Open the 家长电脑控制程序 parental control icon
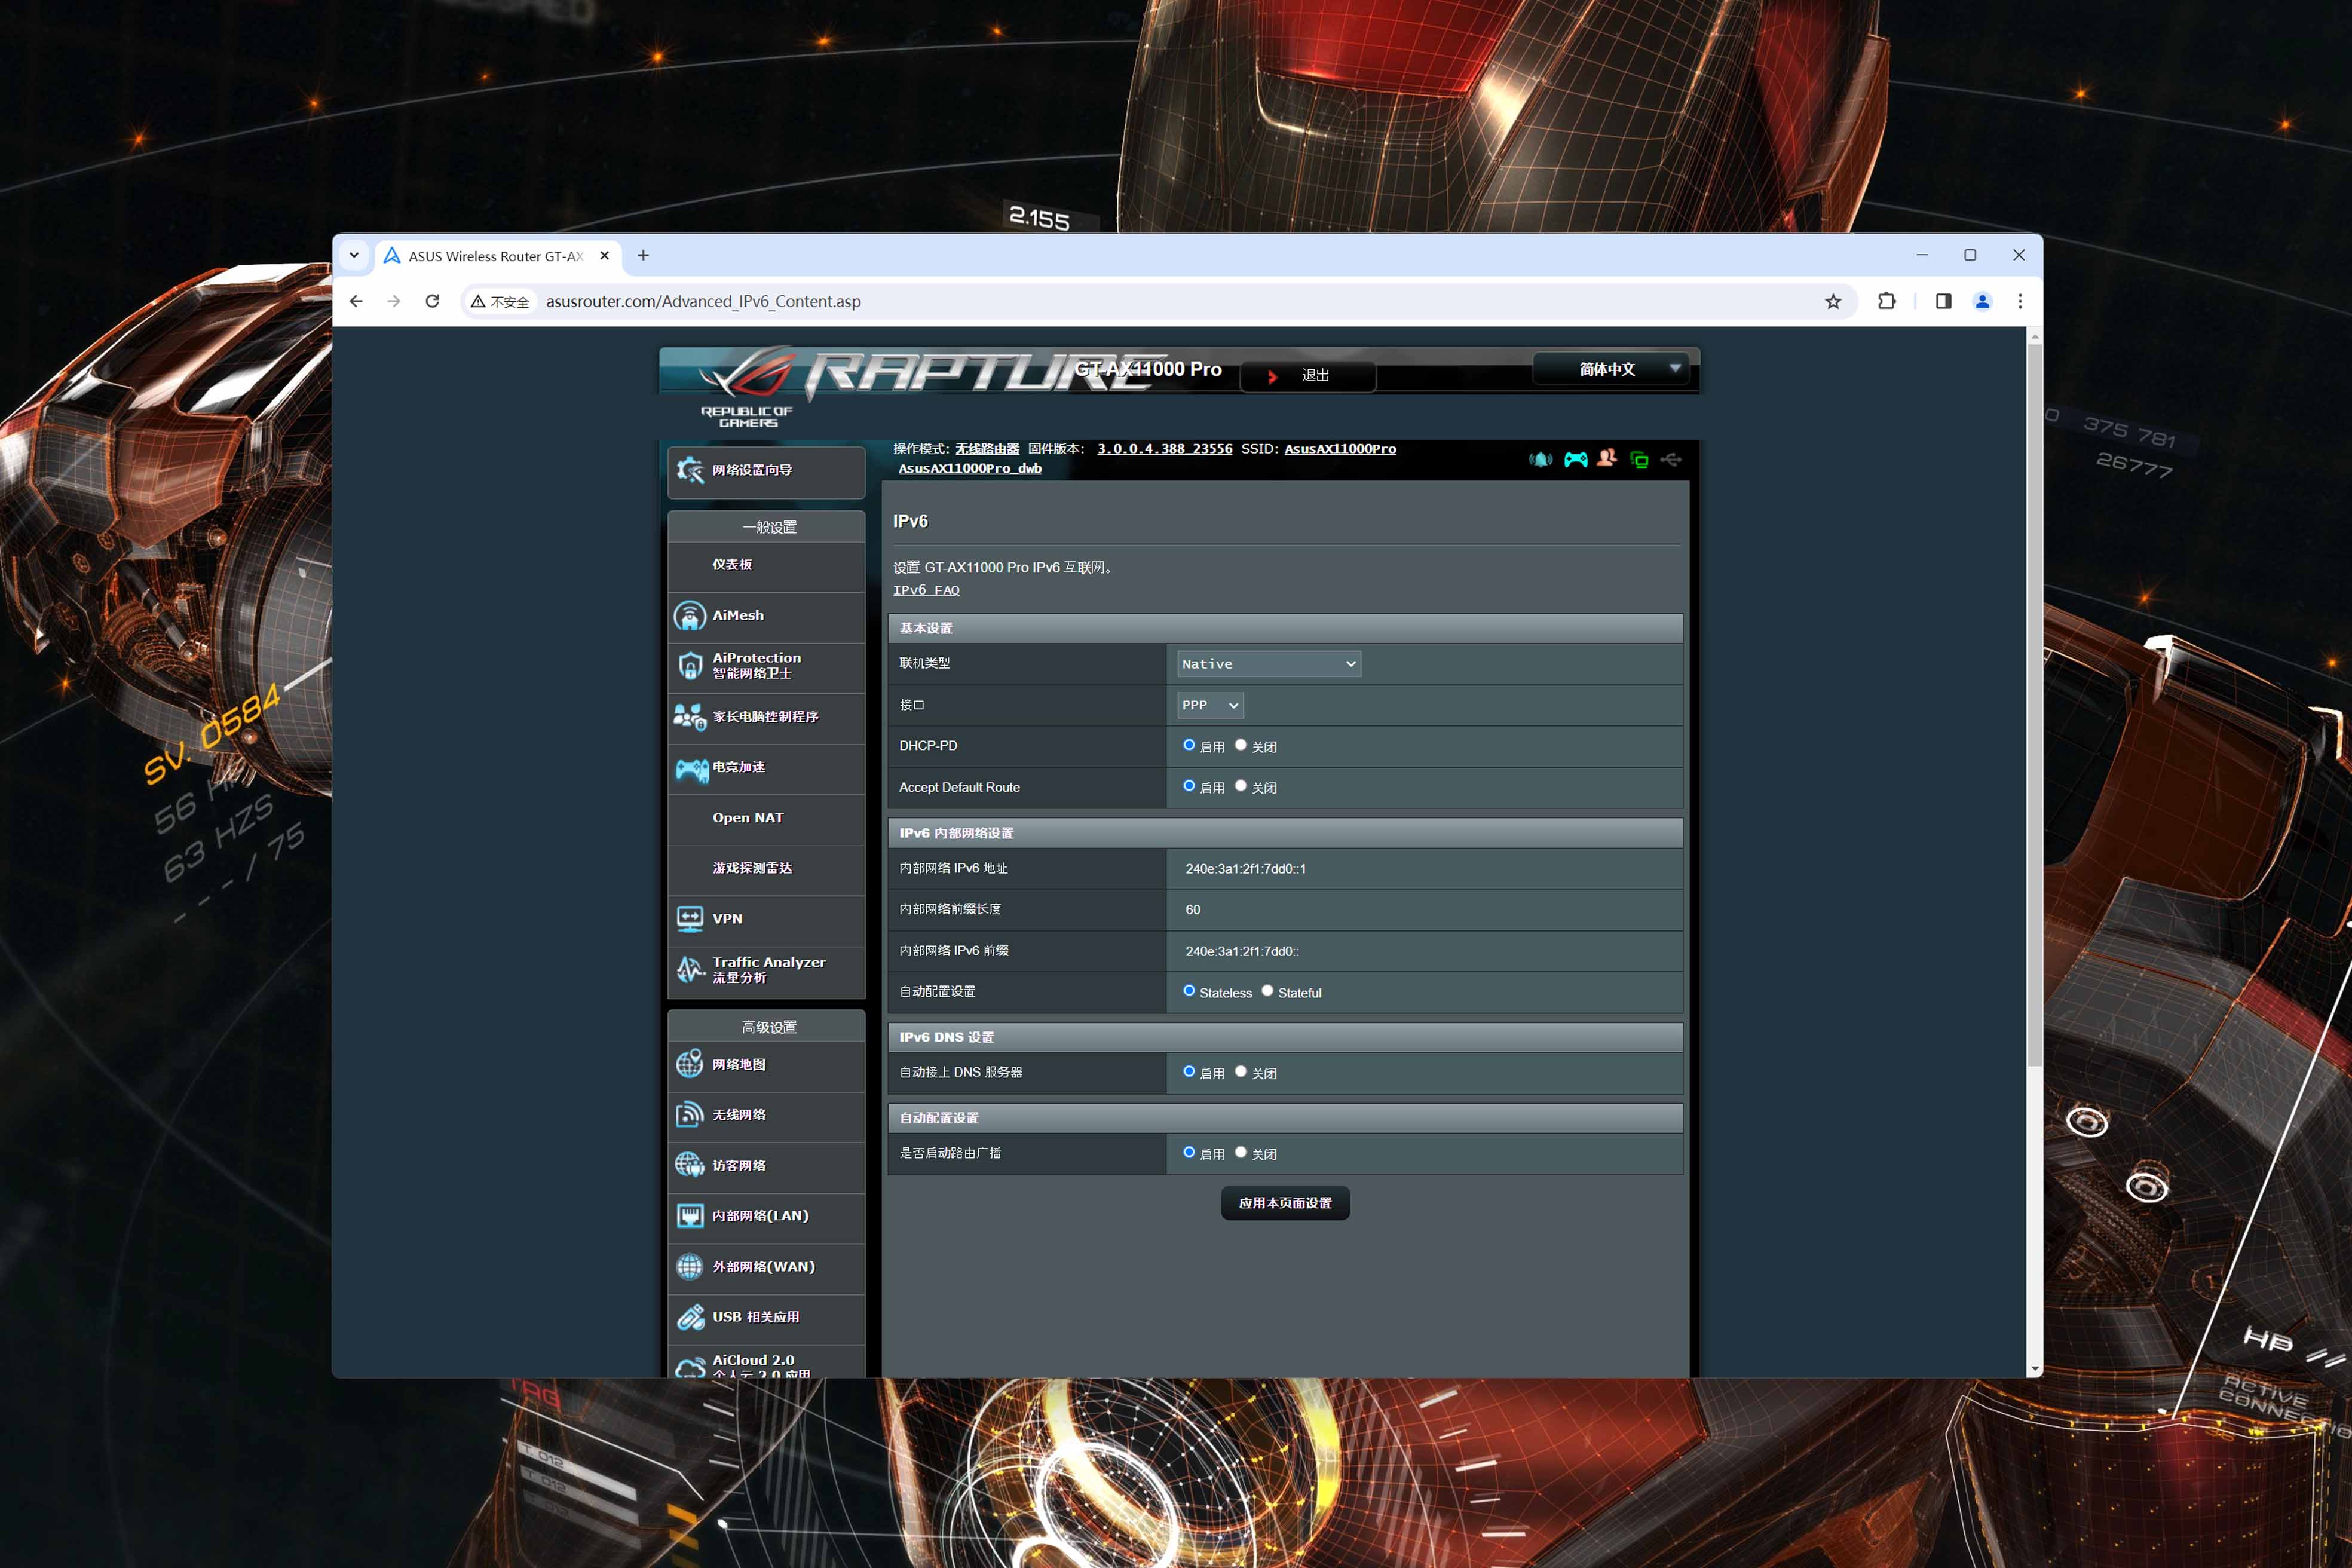 (x=690, y=717)
